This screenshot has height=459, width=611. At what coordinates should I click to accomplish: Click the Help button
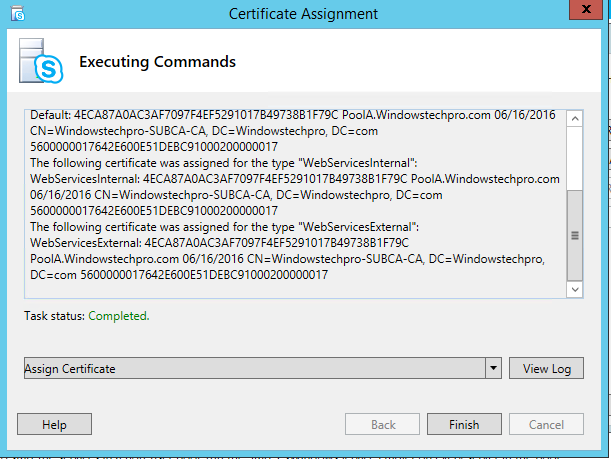(x=54, y=424)
